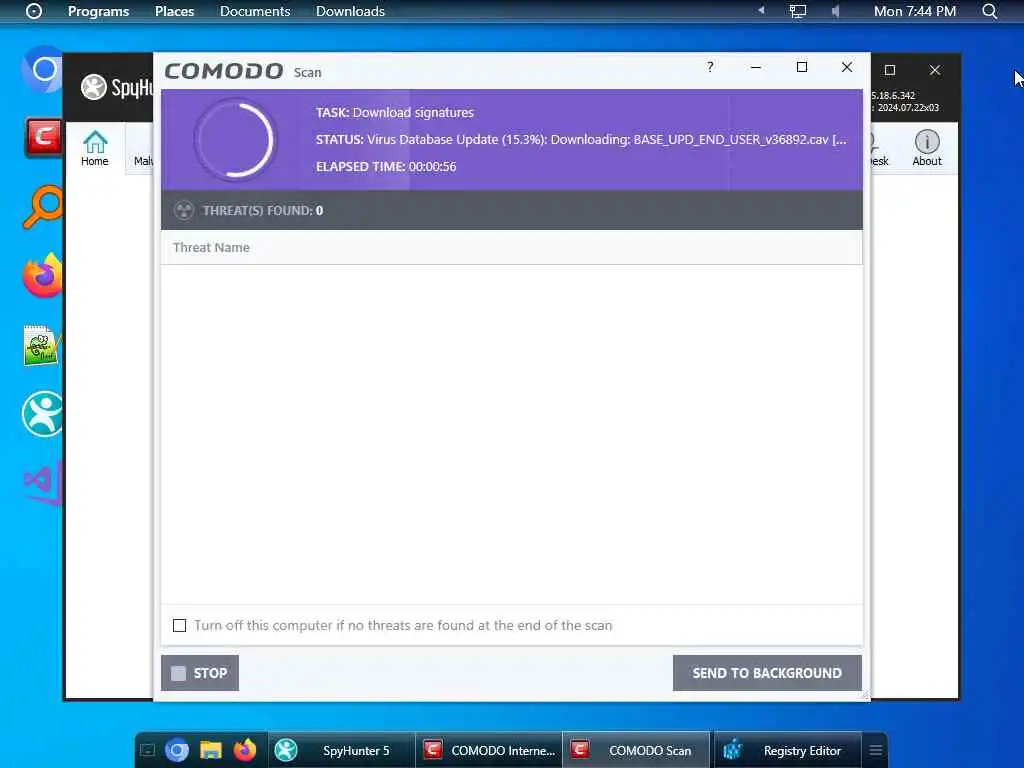Open SpyHunter About tab
Screen dimensions: 1024x768
(927, 148)
